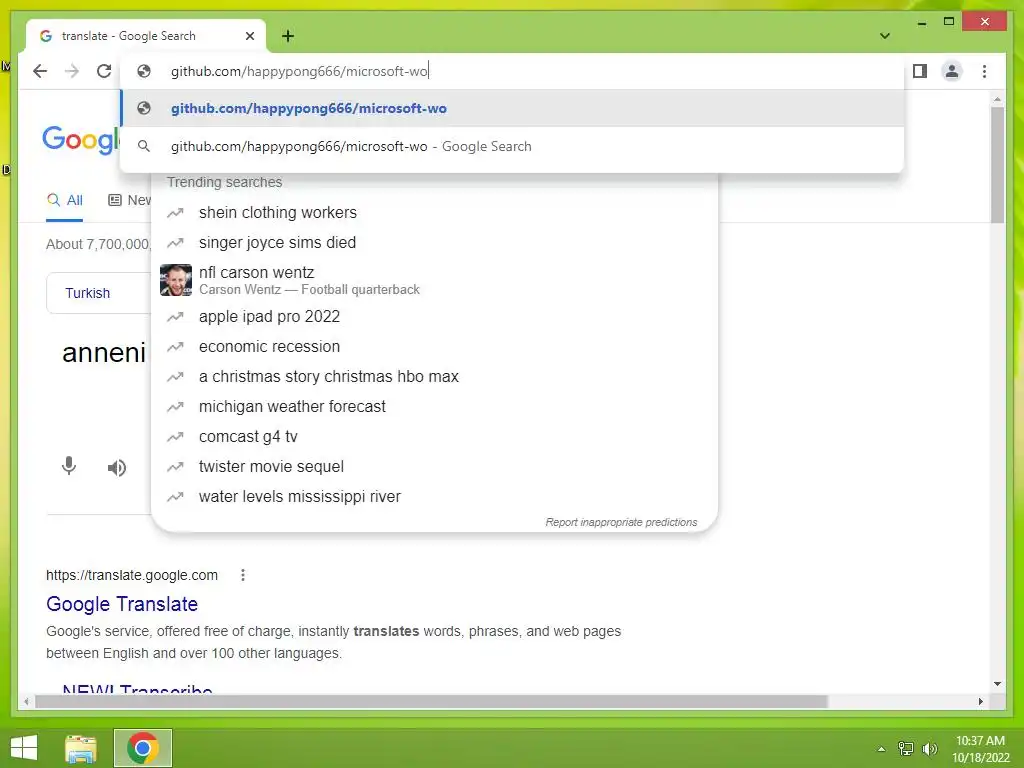Show hidden system tray icons

[x=882, y=749]
